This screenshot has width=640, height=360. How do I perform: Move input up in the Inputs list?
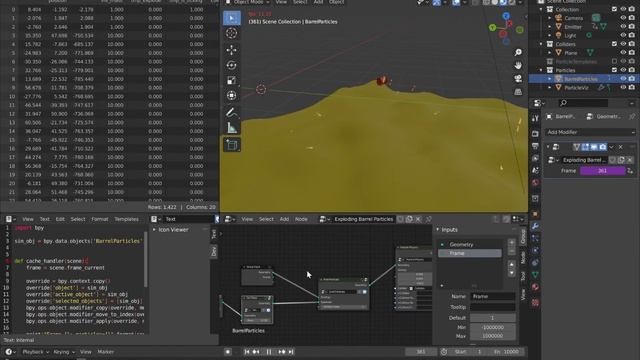(511, 265)
